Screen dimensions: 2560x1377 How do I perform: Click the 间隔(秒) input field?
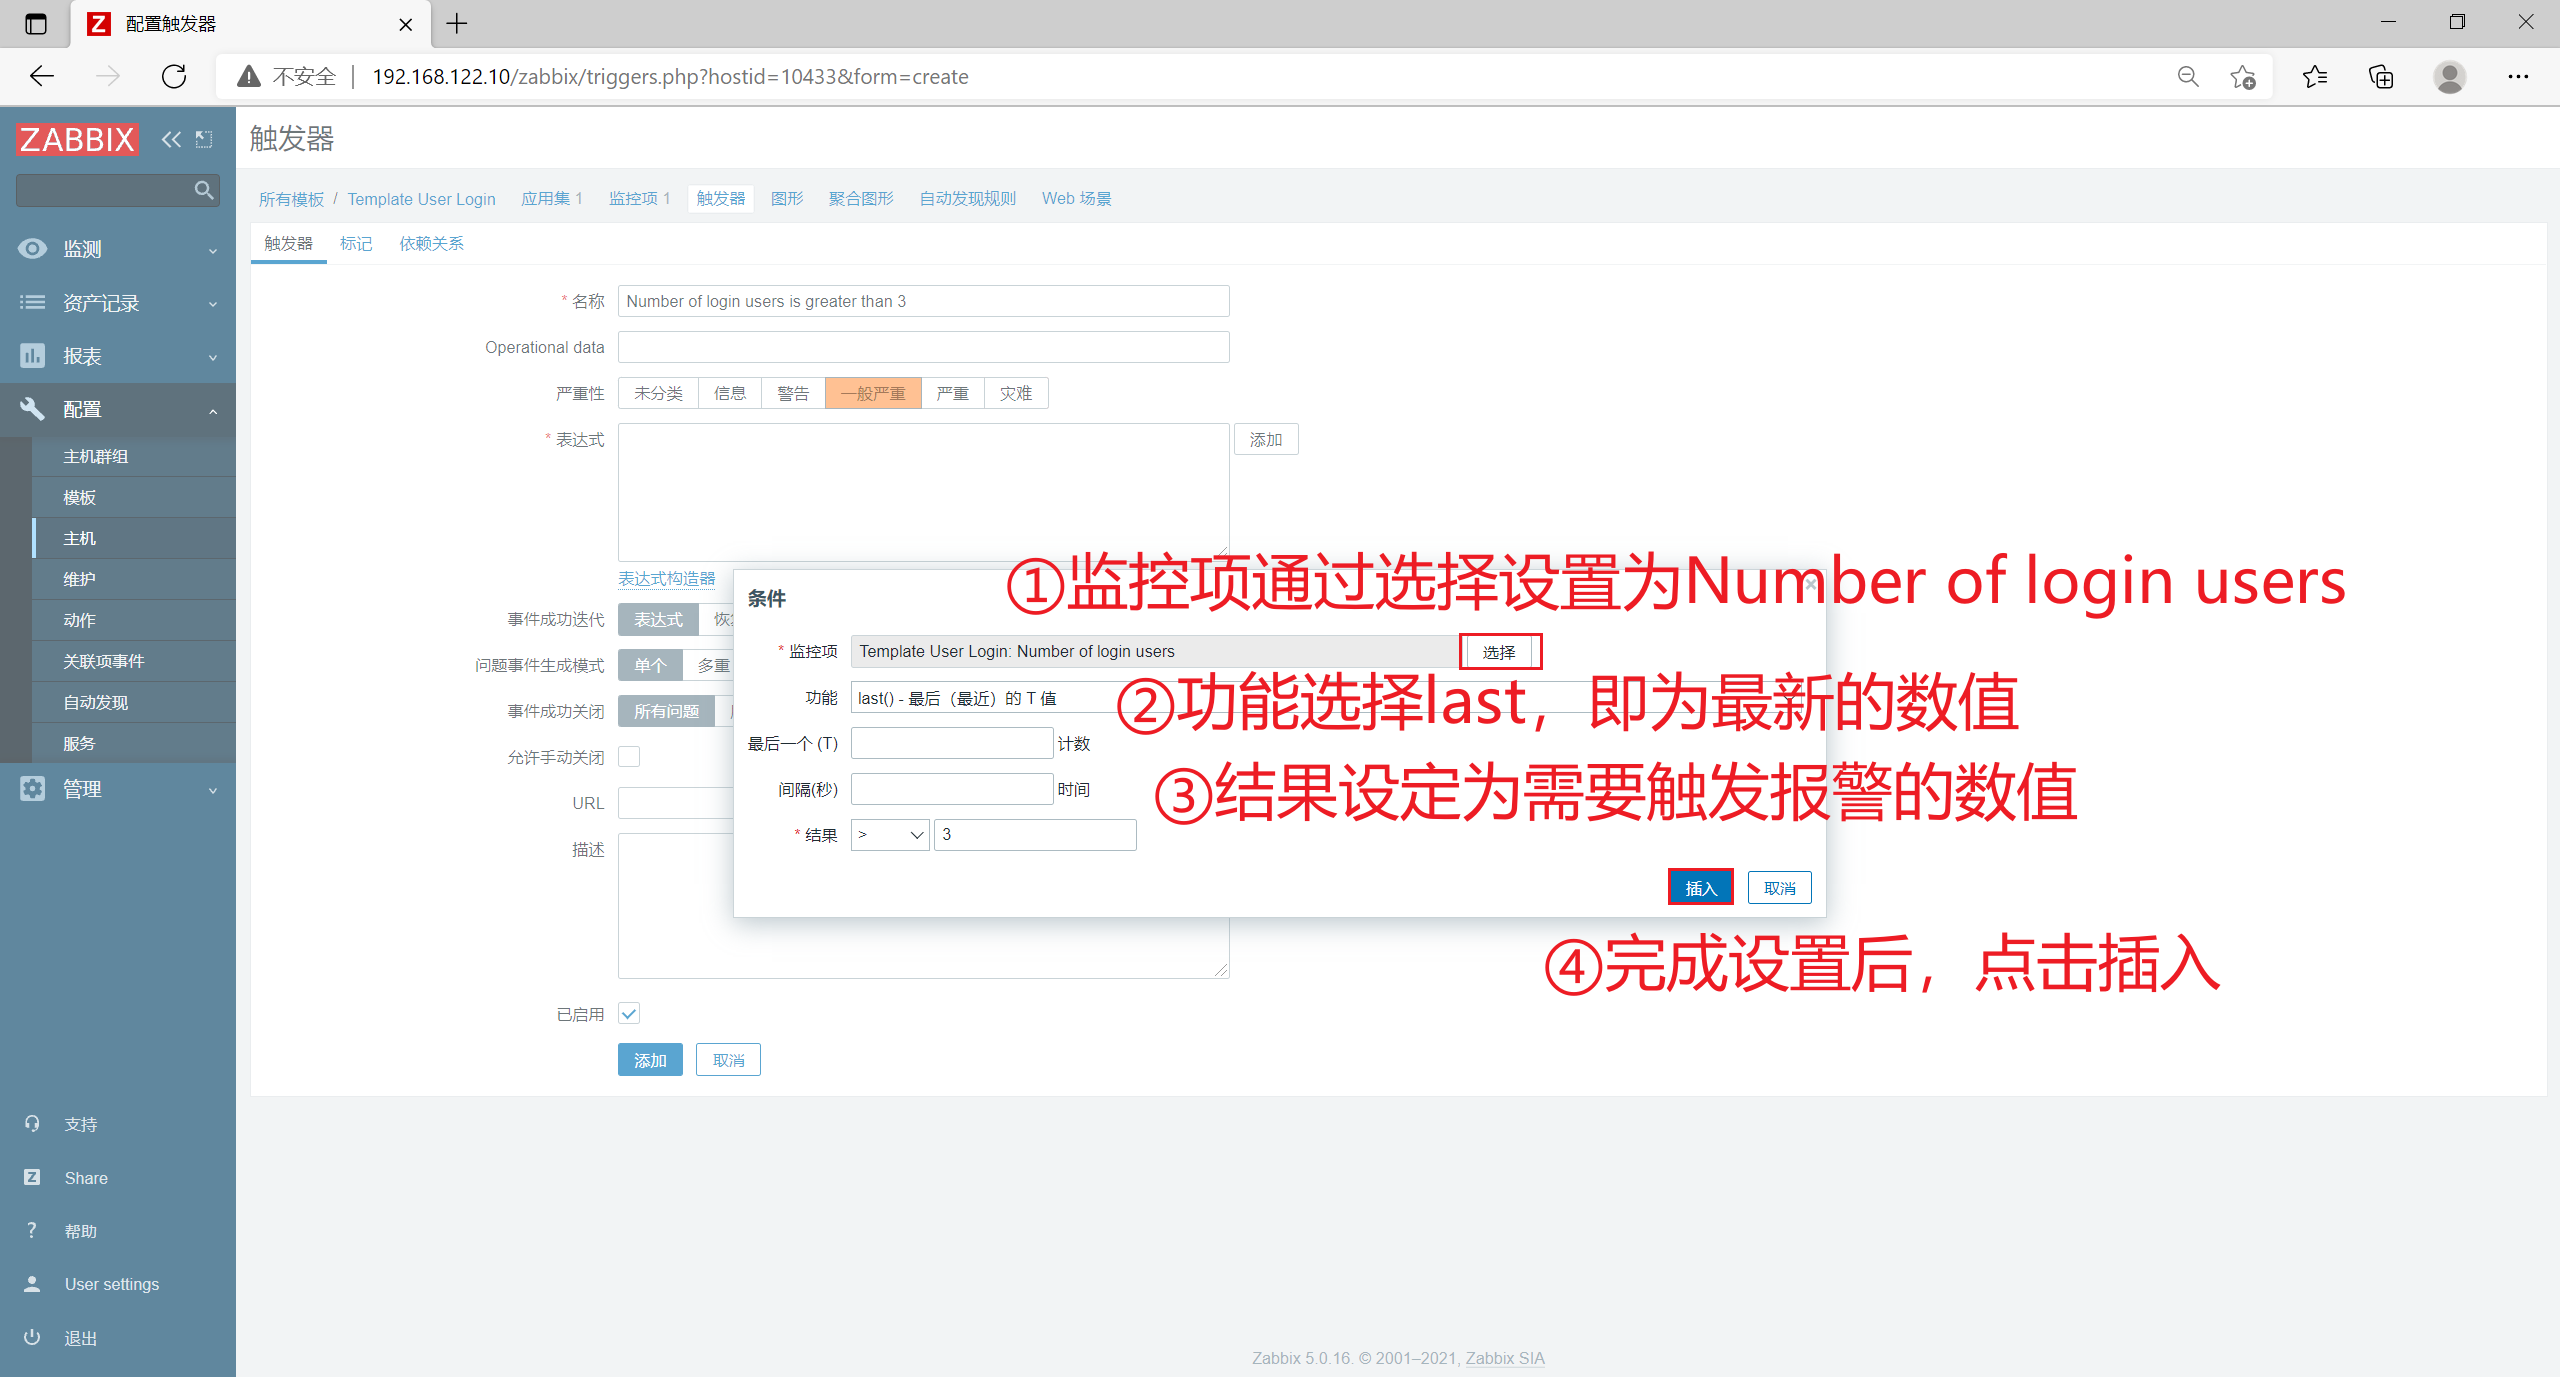pos(952,789)
